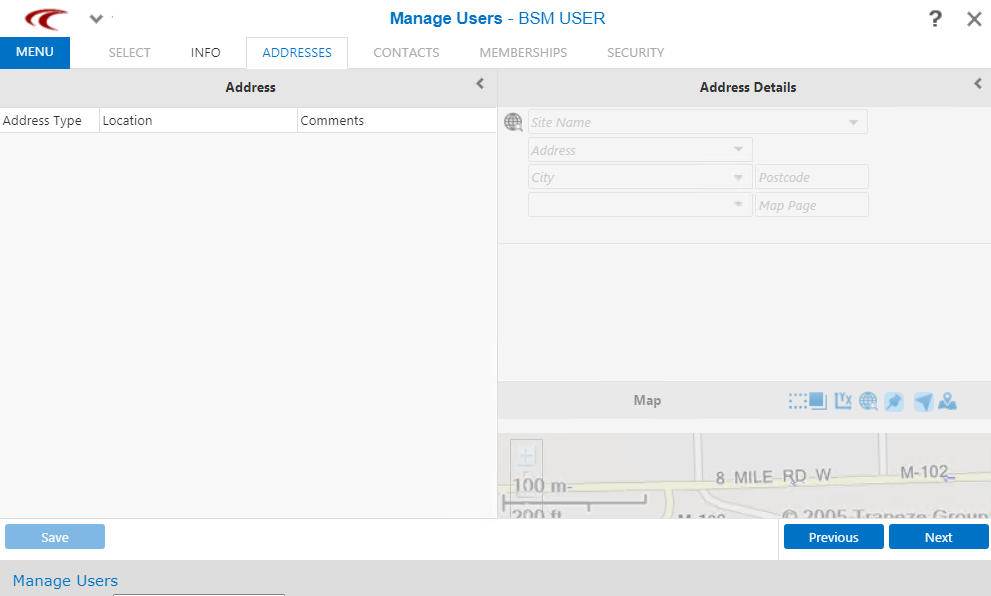Switch to the CONTACTS tab

click(x=406, y=52)
